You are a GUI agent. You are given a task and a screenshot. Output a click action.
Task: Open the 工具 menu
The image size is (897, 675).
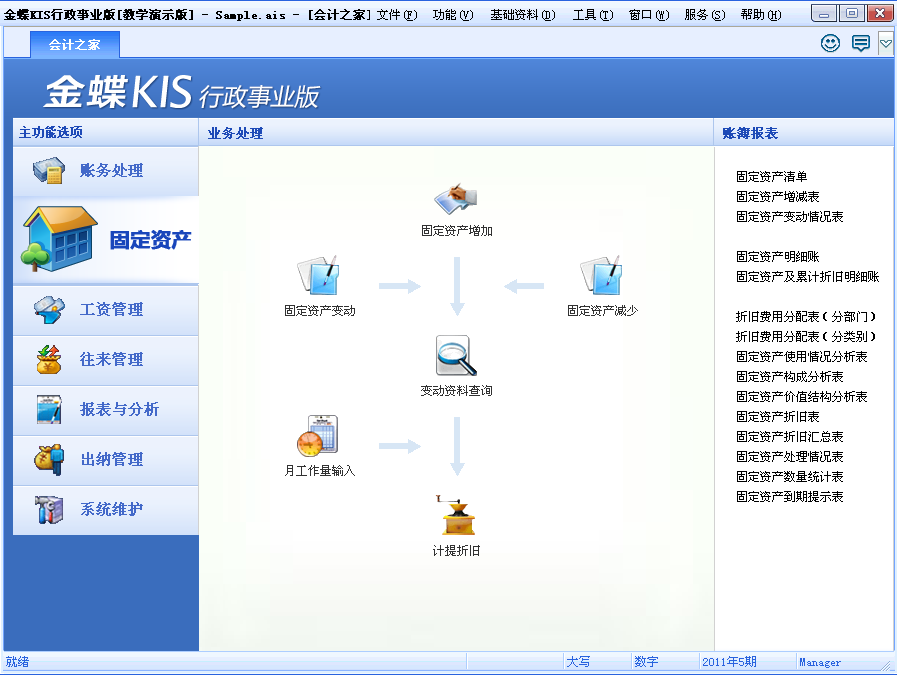coord(593,15)
